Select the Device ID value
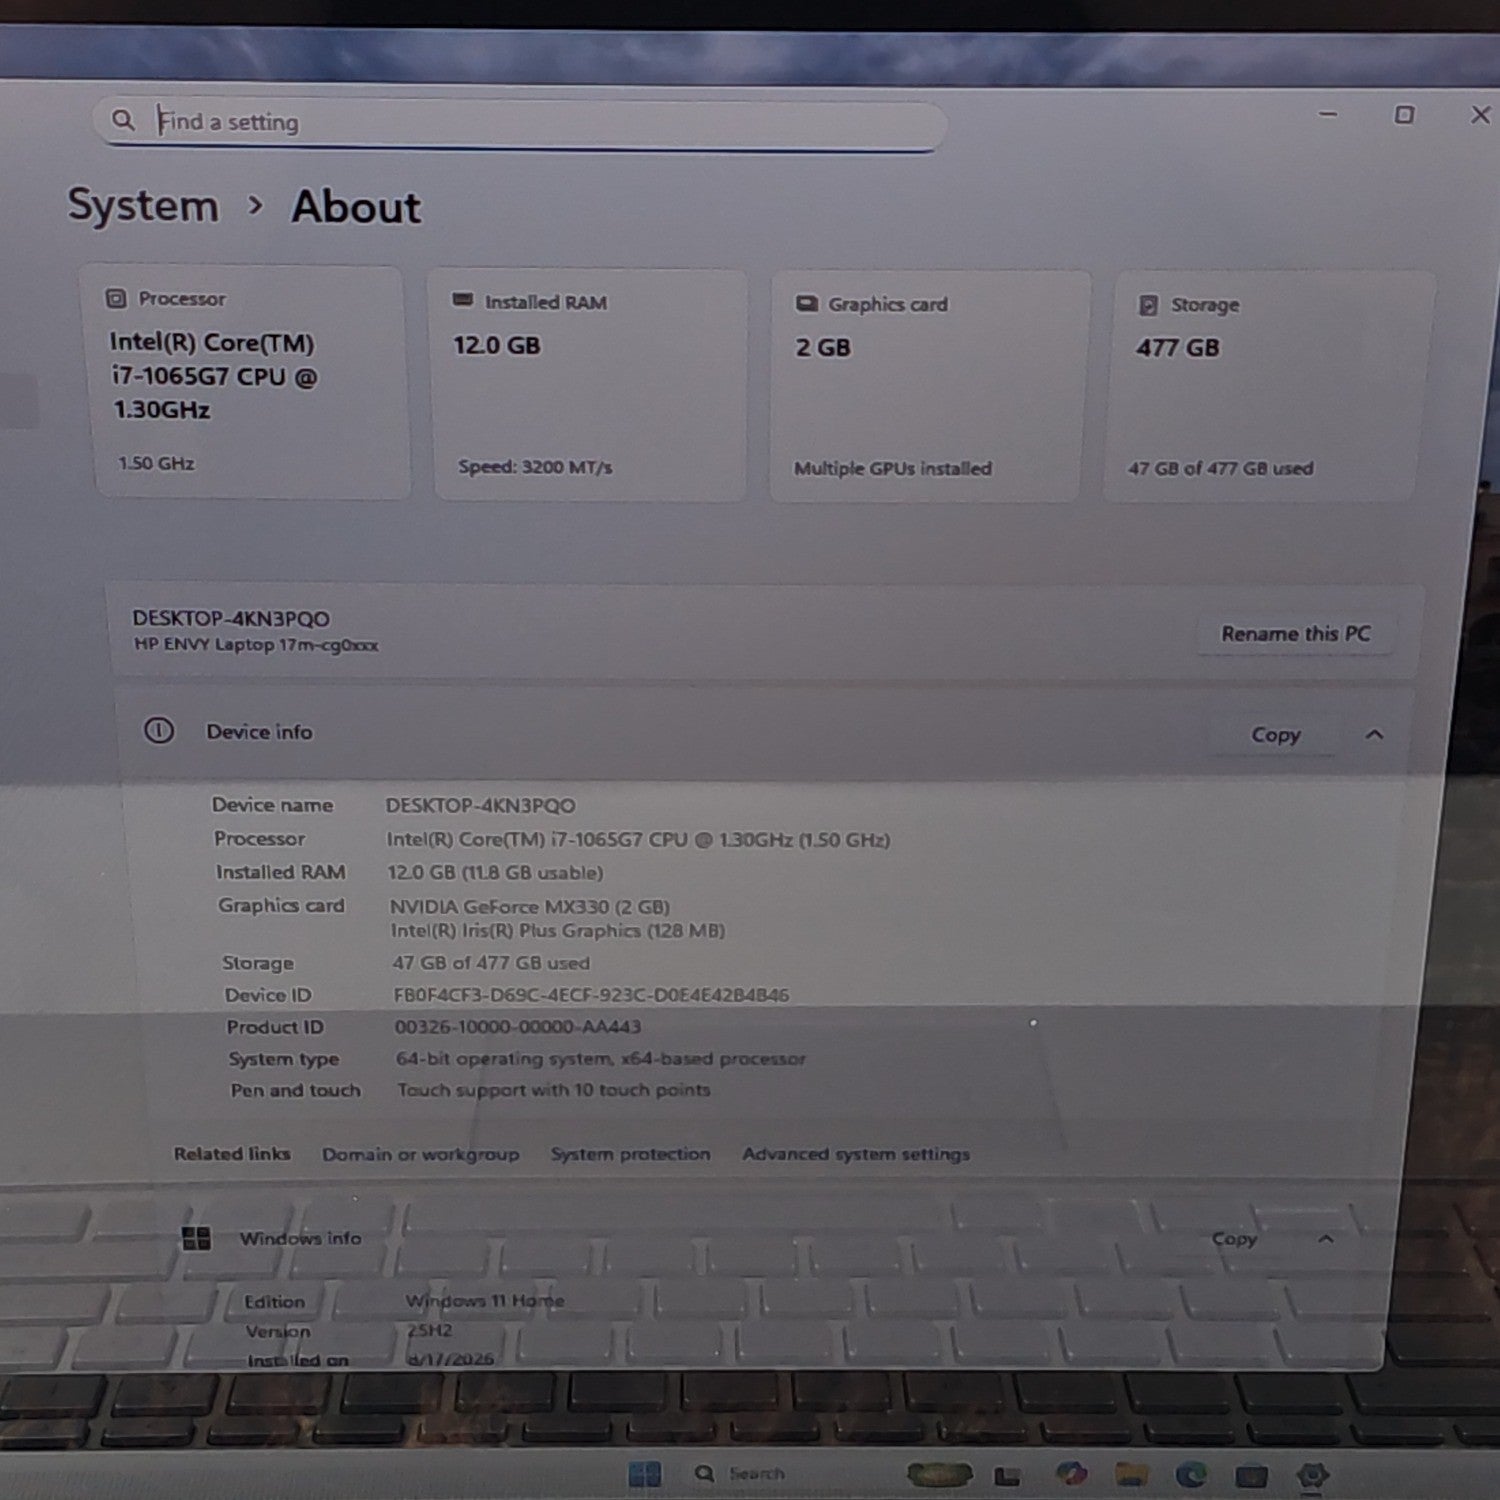 point(591,995)
